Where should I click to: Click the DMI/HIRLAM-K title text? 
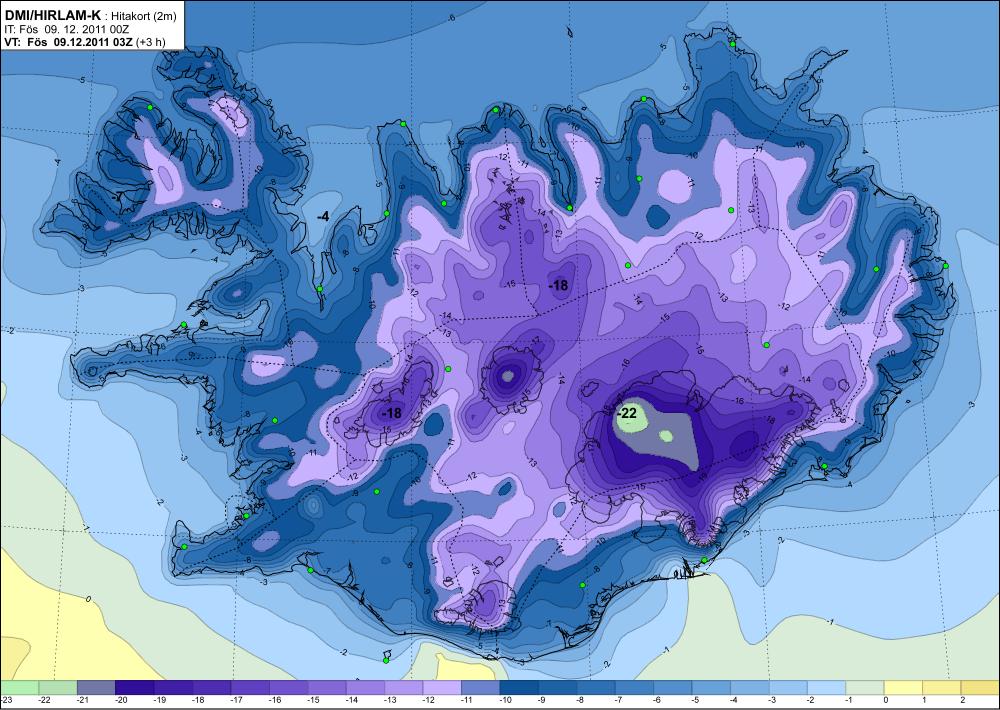[52, 16]
